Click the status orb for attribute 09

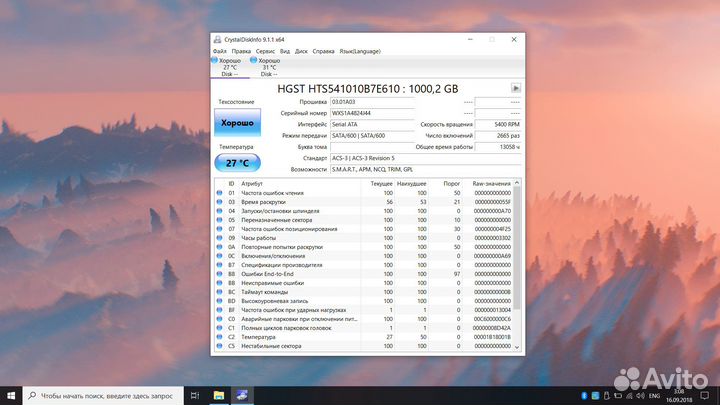click(219, 238)
